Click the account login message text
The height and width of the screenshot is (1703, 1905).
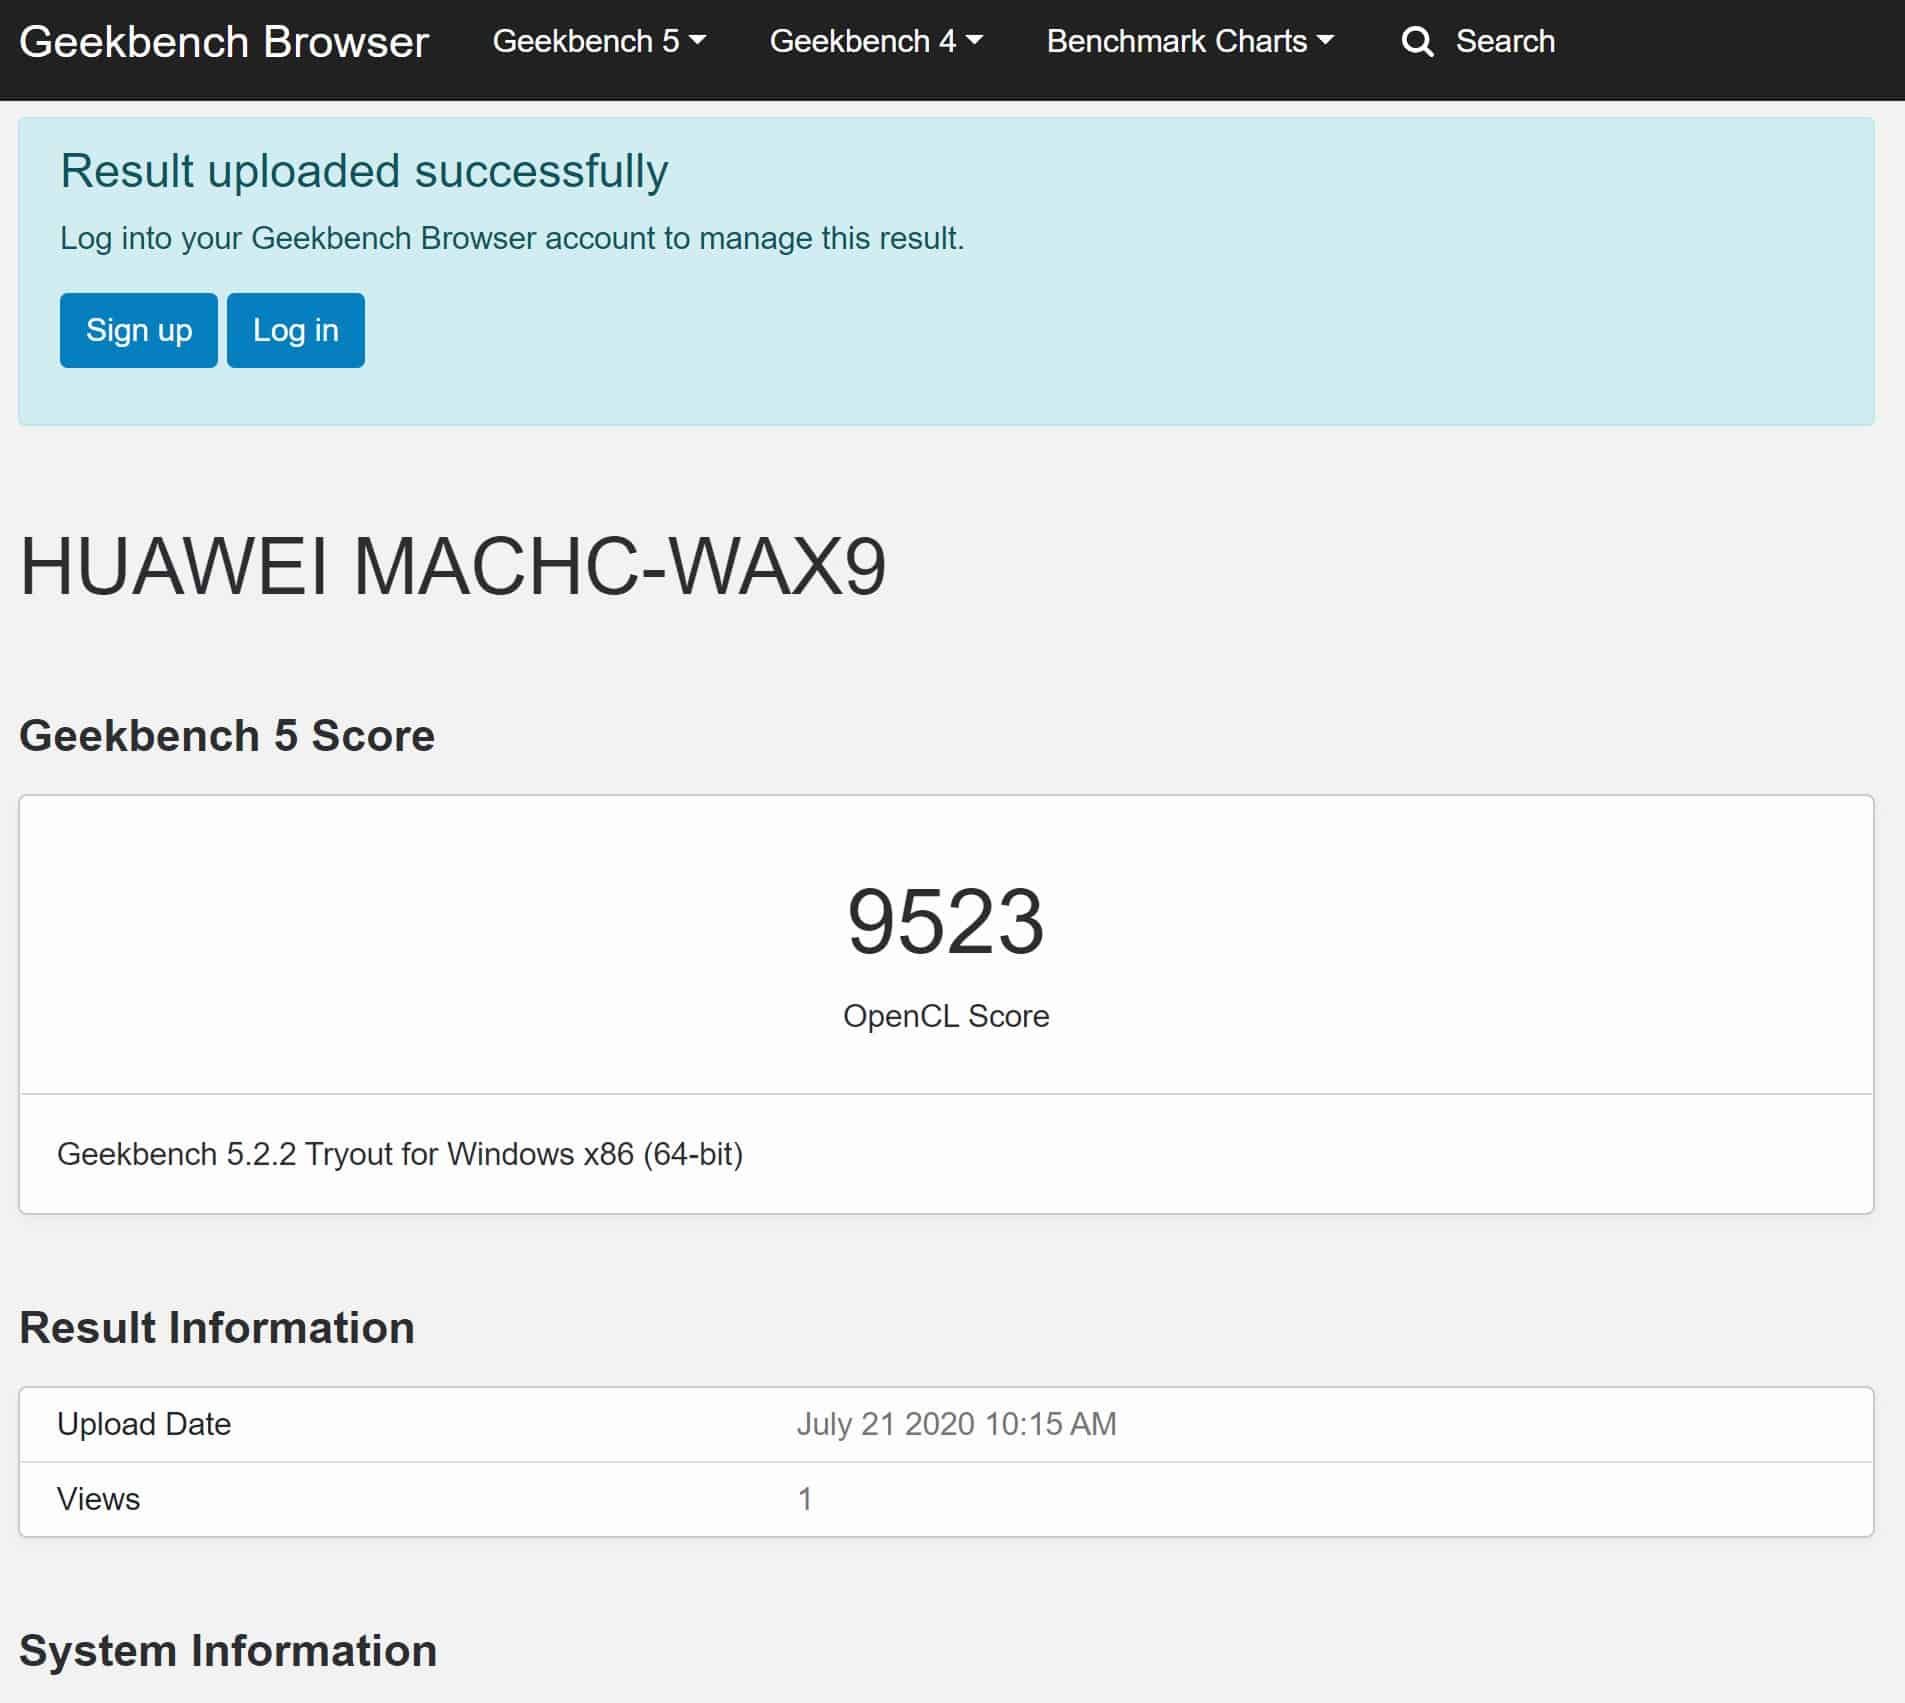(x=511, y=239)
